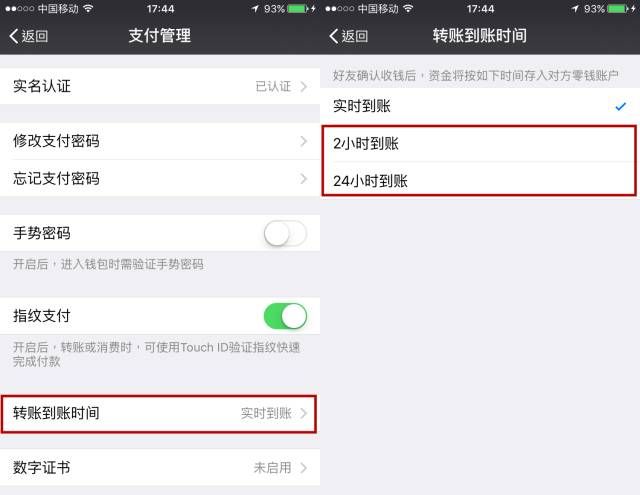Tap back arrow on 支付管理 screen
Image resolution: width=640 pixels, height=495 pixels.
(x=14, y=36)
